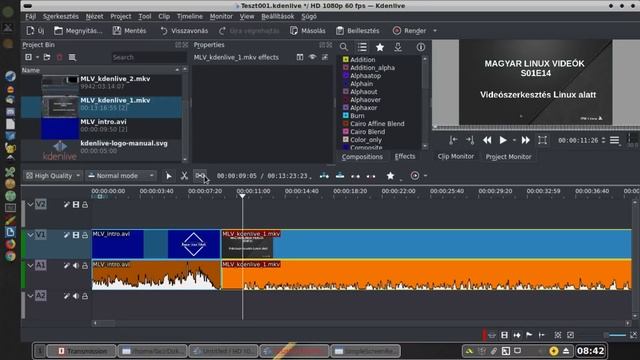Image resolution: width=640 pixels, height=360 pixels.
Task: Click the Megnyitás toolbar button
Action: click(x=78, y=31)
